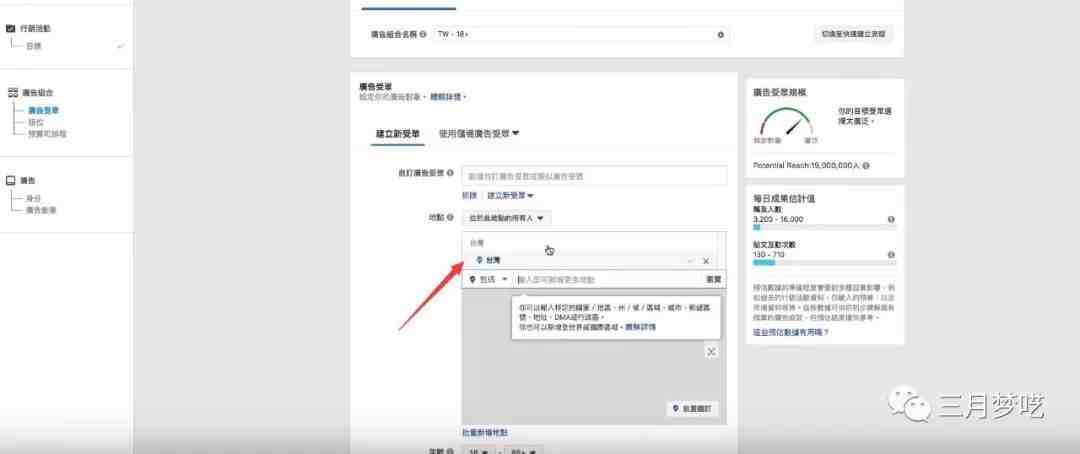
Task: Remove 台灣 location with X icon
Action: (x=705, y=261)
